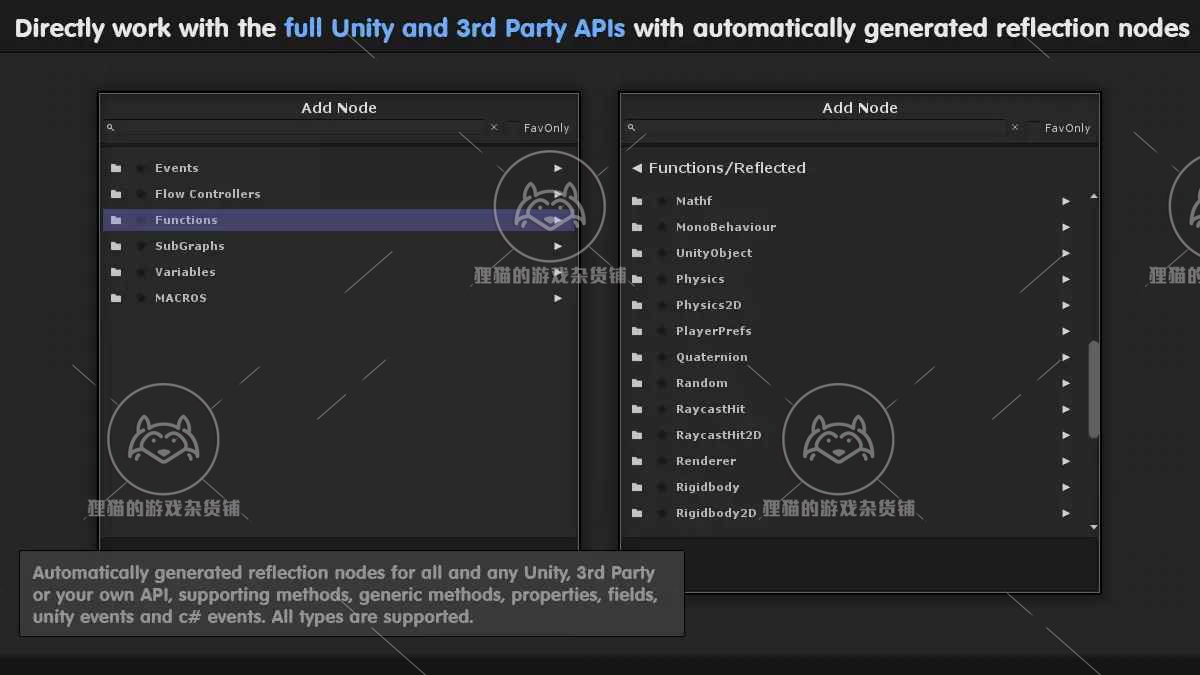This screenshot has width=1200, height=675.
Task: Click the Quaternion folder icon
Action: (x=637, y=357)
